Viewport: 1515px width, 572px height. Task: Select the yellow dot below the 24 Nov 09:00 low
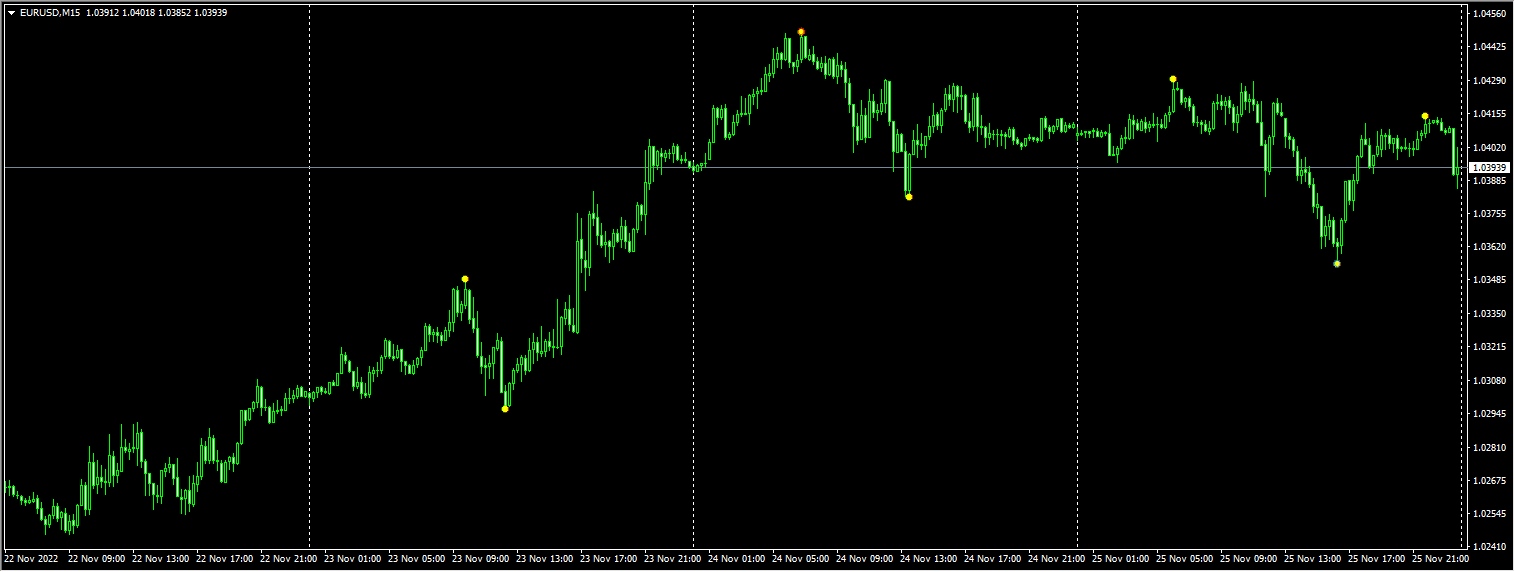click(x=908, y=197)
